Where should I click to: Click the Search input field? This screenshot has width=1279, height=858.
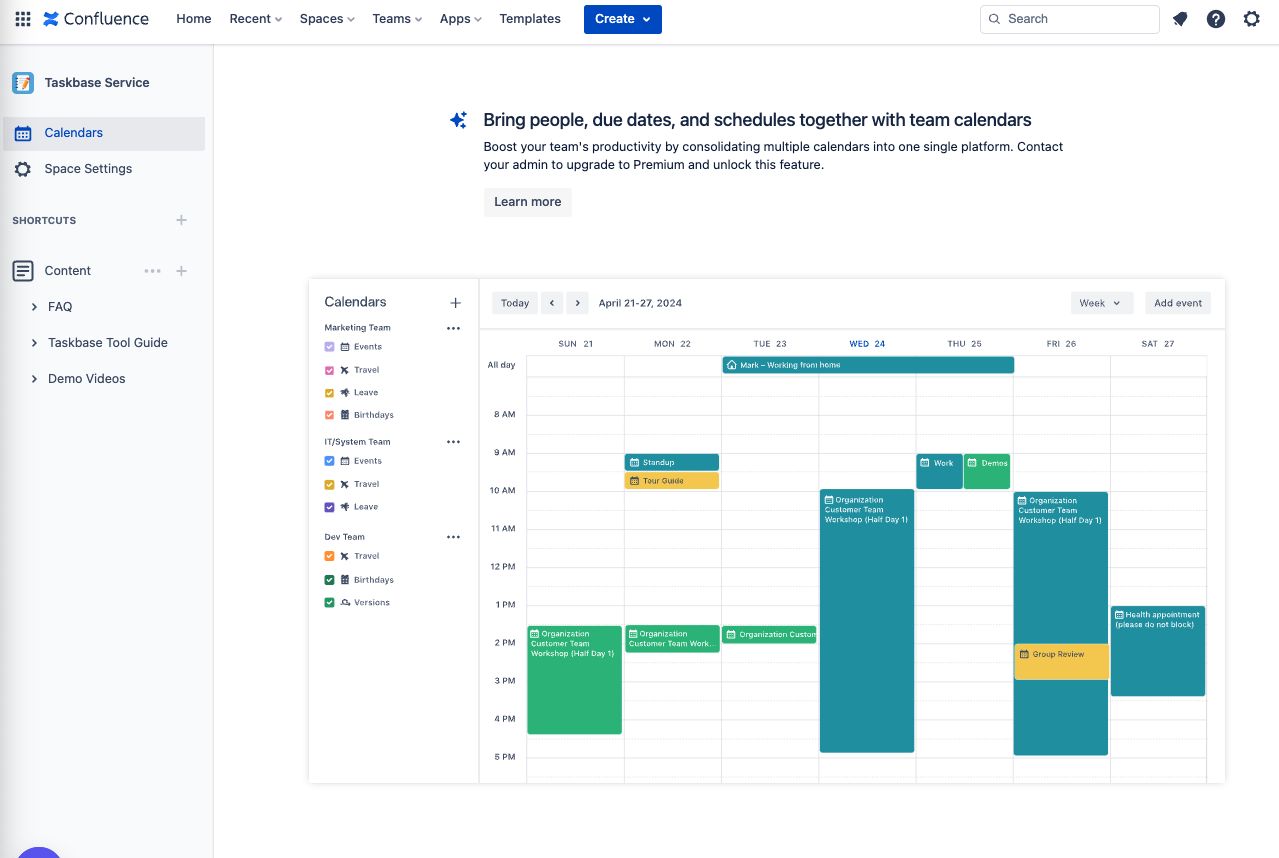click(1070, 19)
